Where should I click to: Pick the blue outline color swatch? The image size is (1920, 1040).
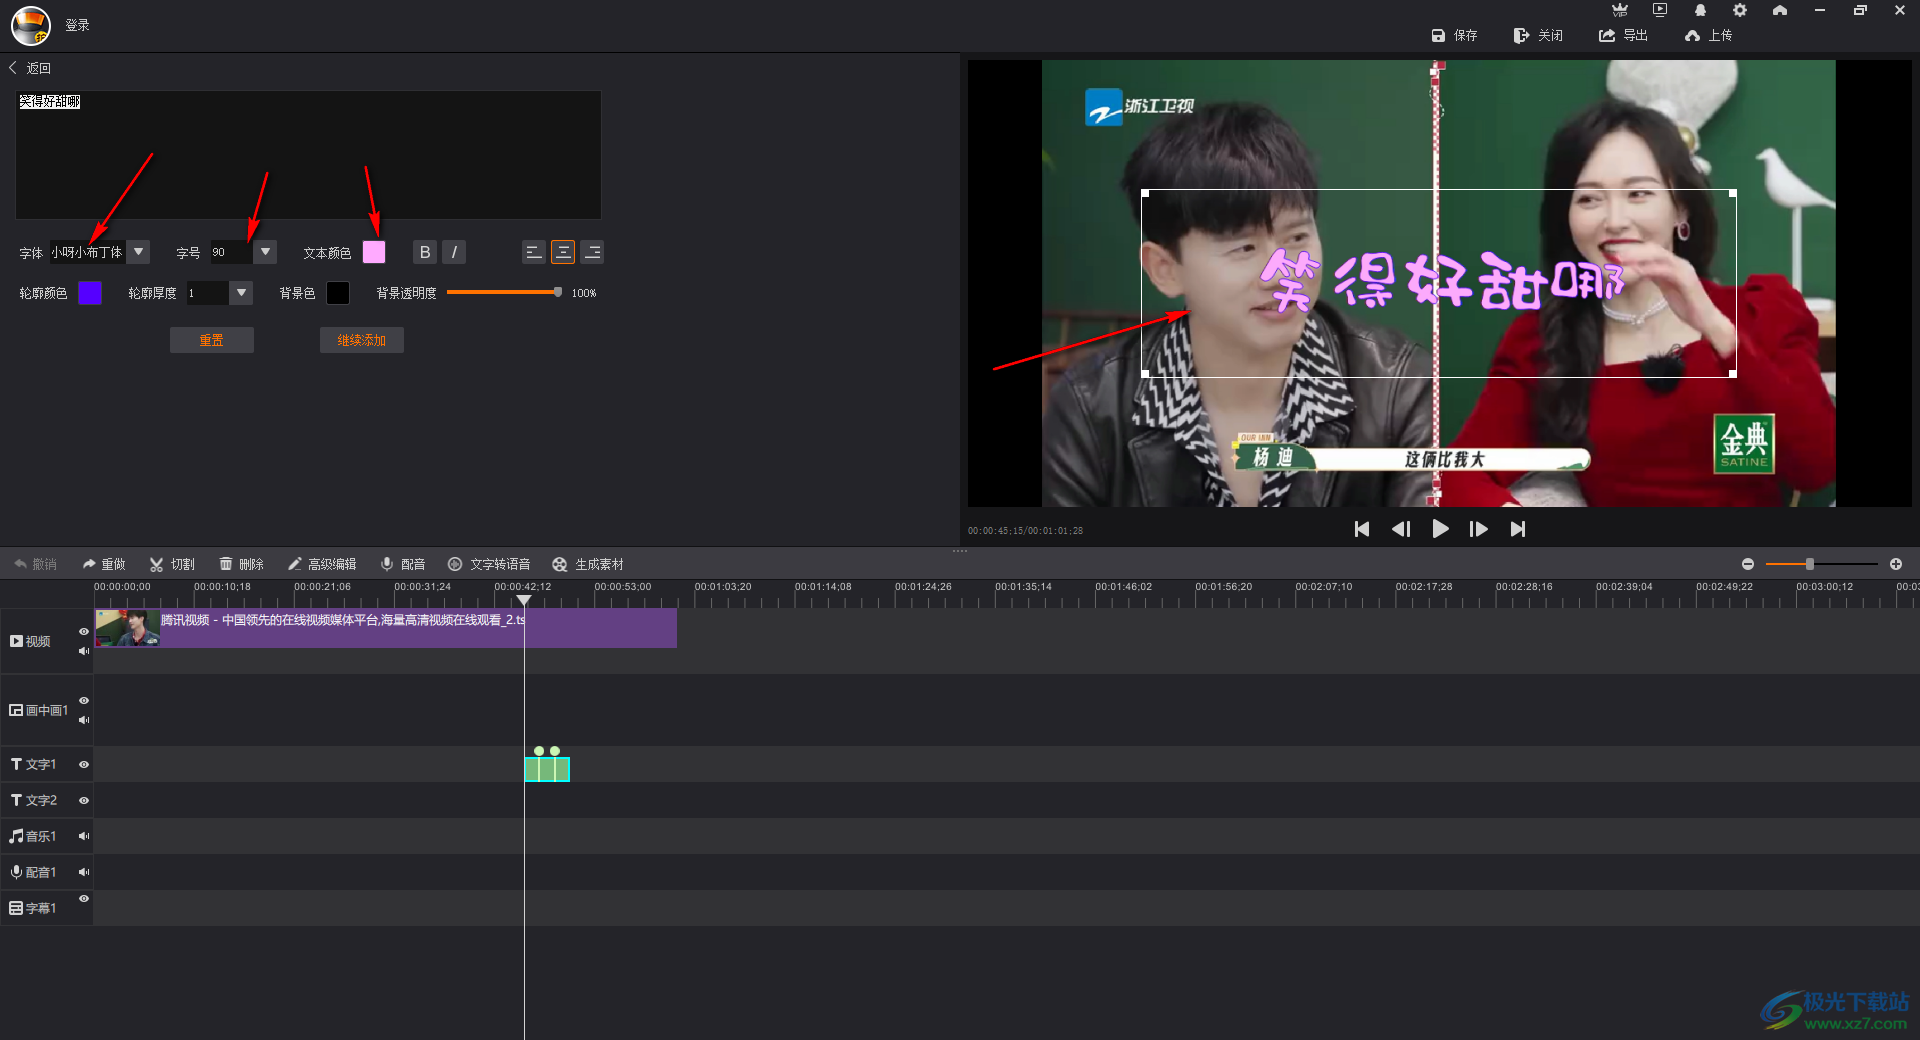click(90, 293)
